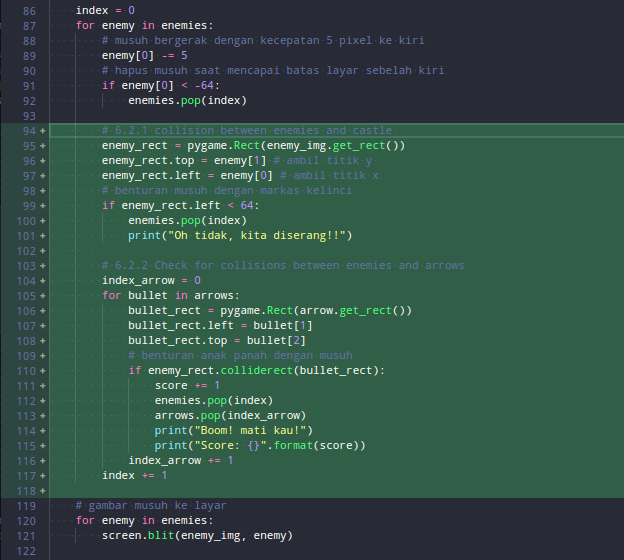Click line number 86 in the gutter
This screenshot has width=624, height=560.
click(27, 11)
